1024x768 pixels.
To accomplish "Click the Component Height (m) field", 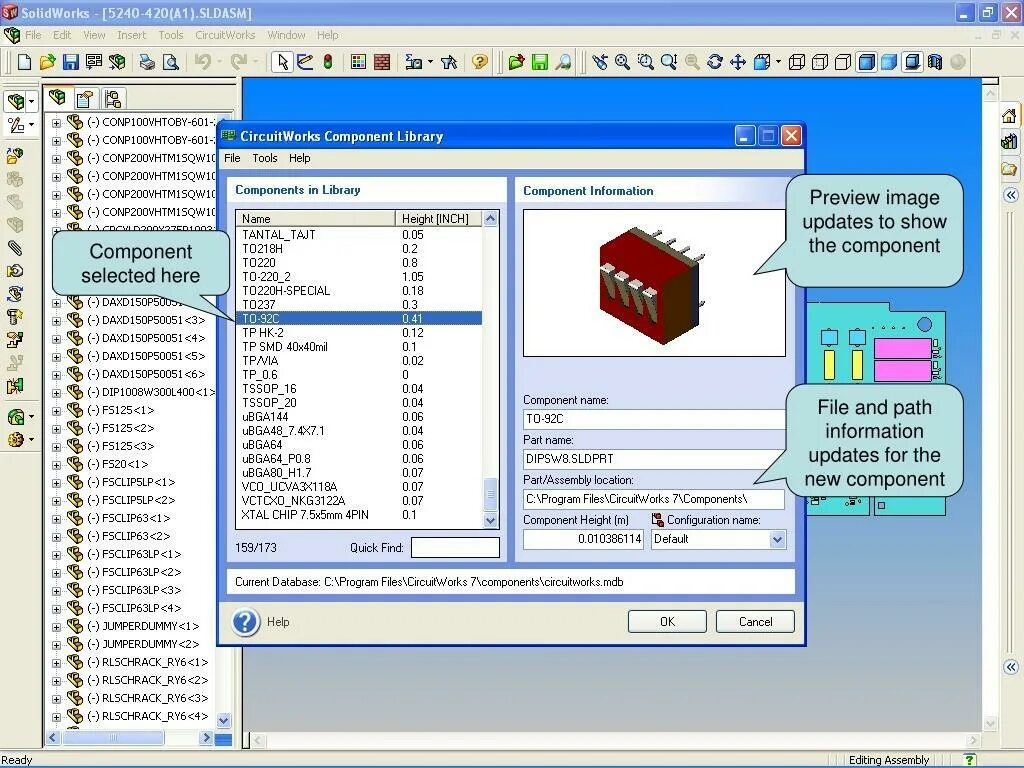I will tap(583, 539).
